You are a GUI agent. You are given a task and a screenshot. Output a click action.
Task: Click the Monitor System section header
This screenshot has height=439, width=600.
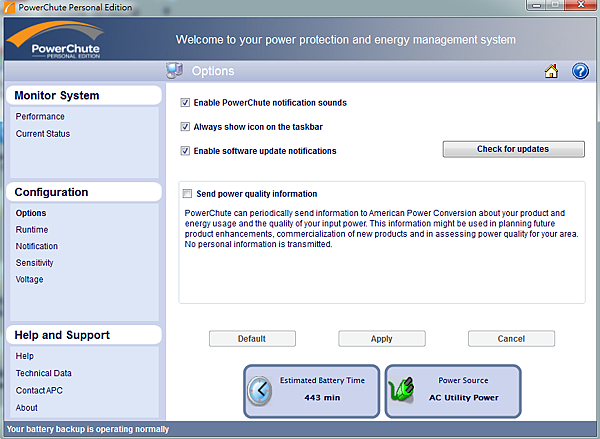click(84, 95)
